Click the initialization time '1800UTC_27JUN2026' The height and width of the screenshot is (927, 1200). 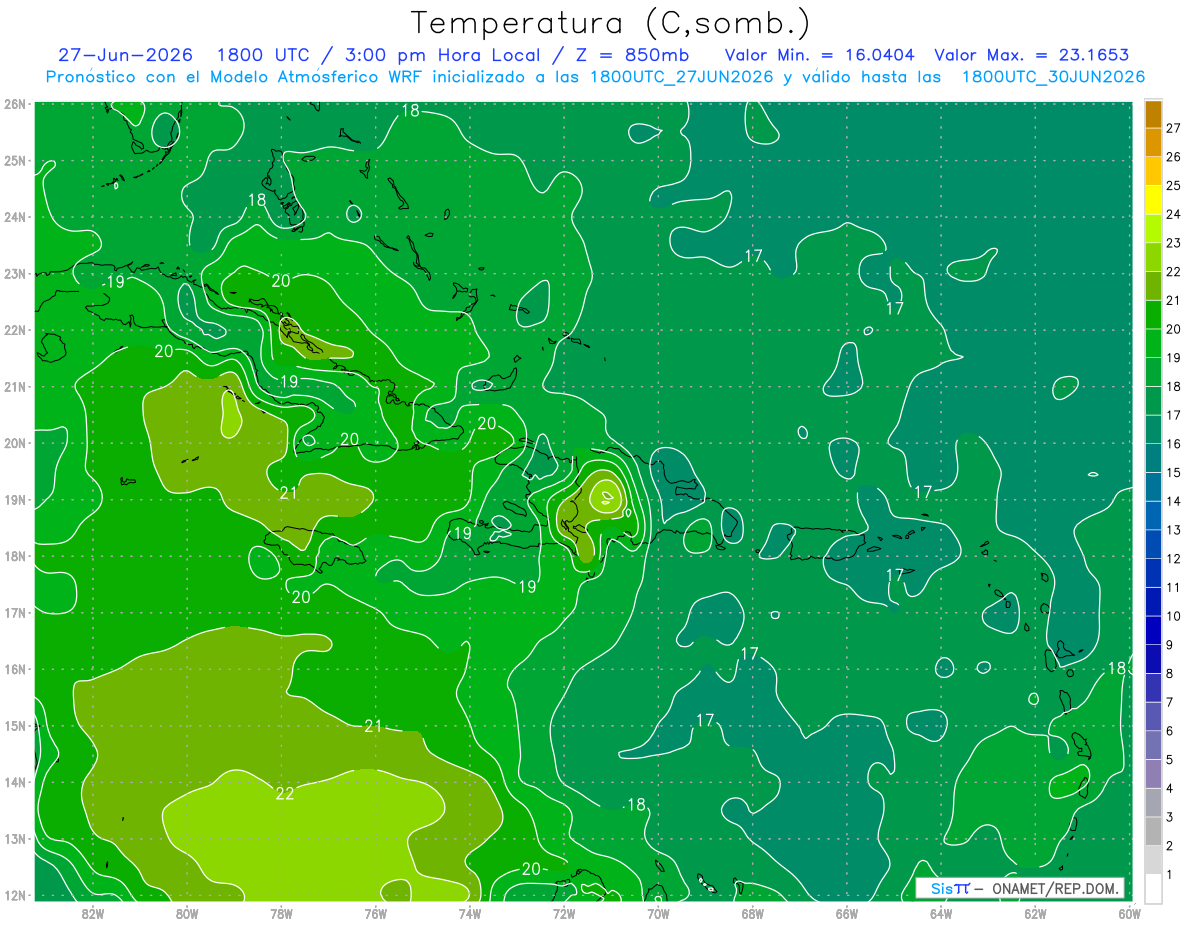click(x=681, y=77)
